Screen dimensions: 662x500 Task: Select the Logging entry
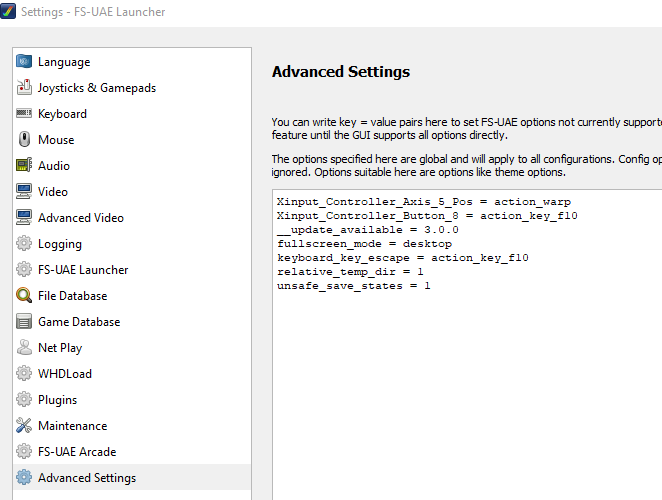(132, 243)
